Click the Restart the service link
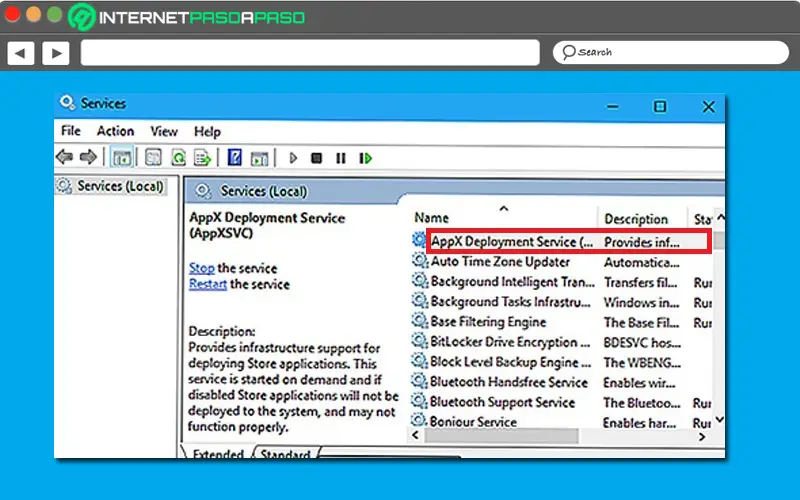 click(x=208, y=284)
